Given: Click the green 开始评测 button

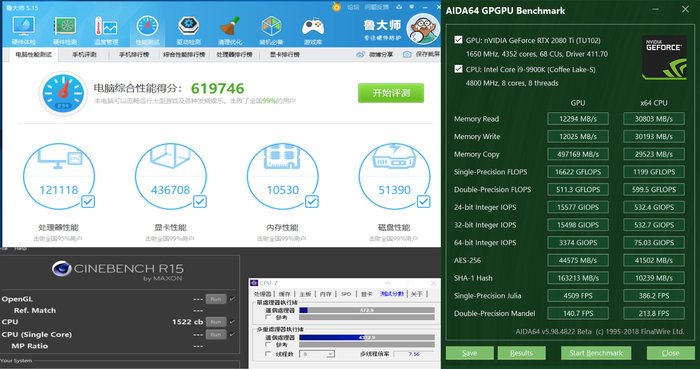Looking at the screenshot, I should click(x=391, y=93).
